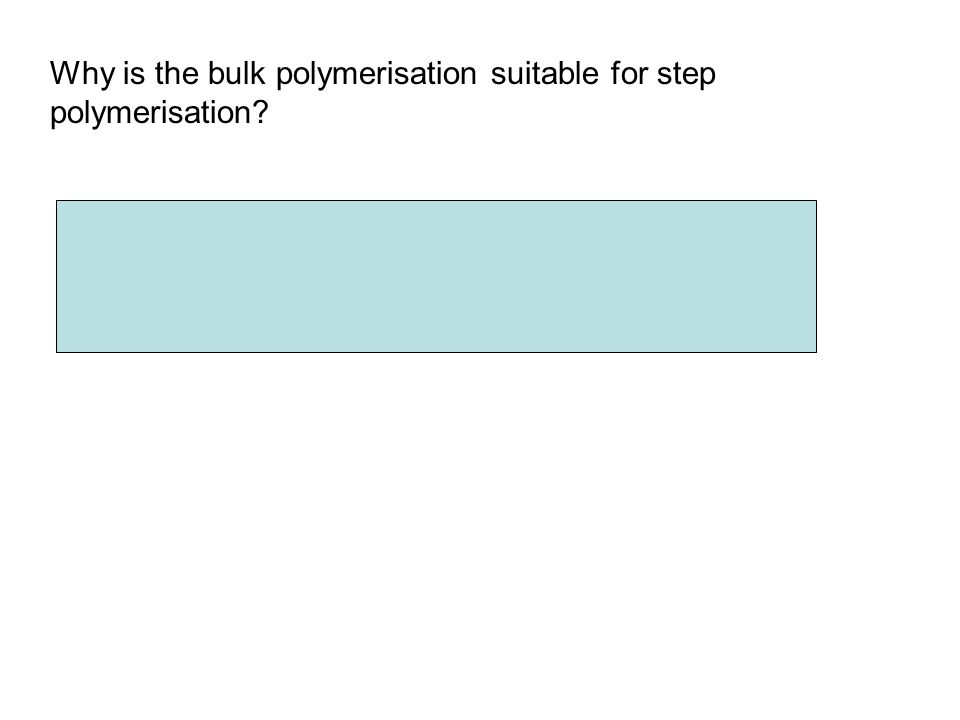Click the word "for" in the heading
960x720 pixels.
(628, 73)
